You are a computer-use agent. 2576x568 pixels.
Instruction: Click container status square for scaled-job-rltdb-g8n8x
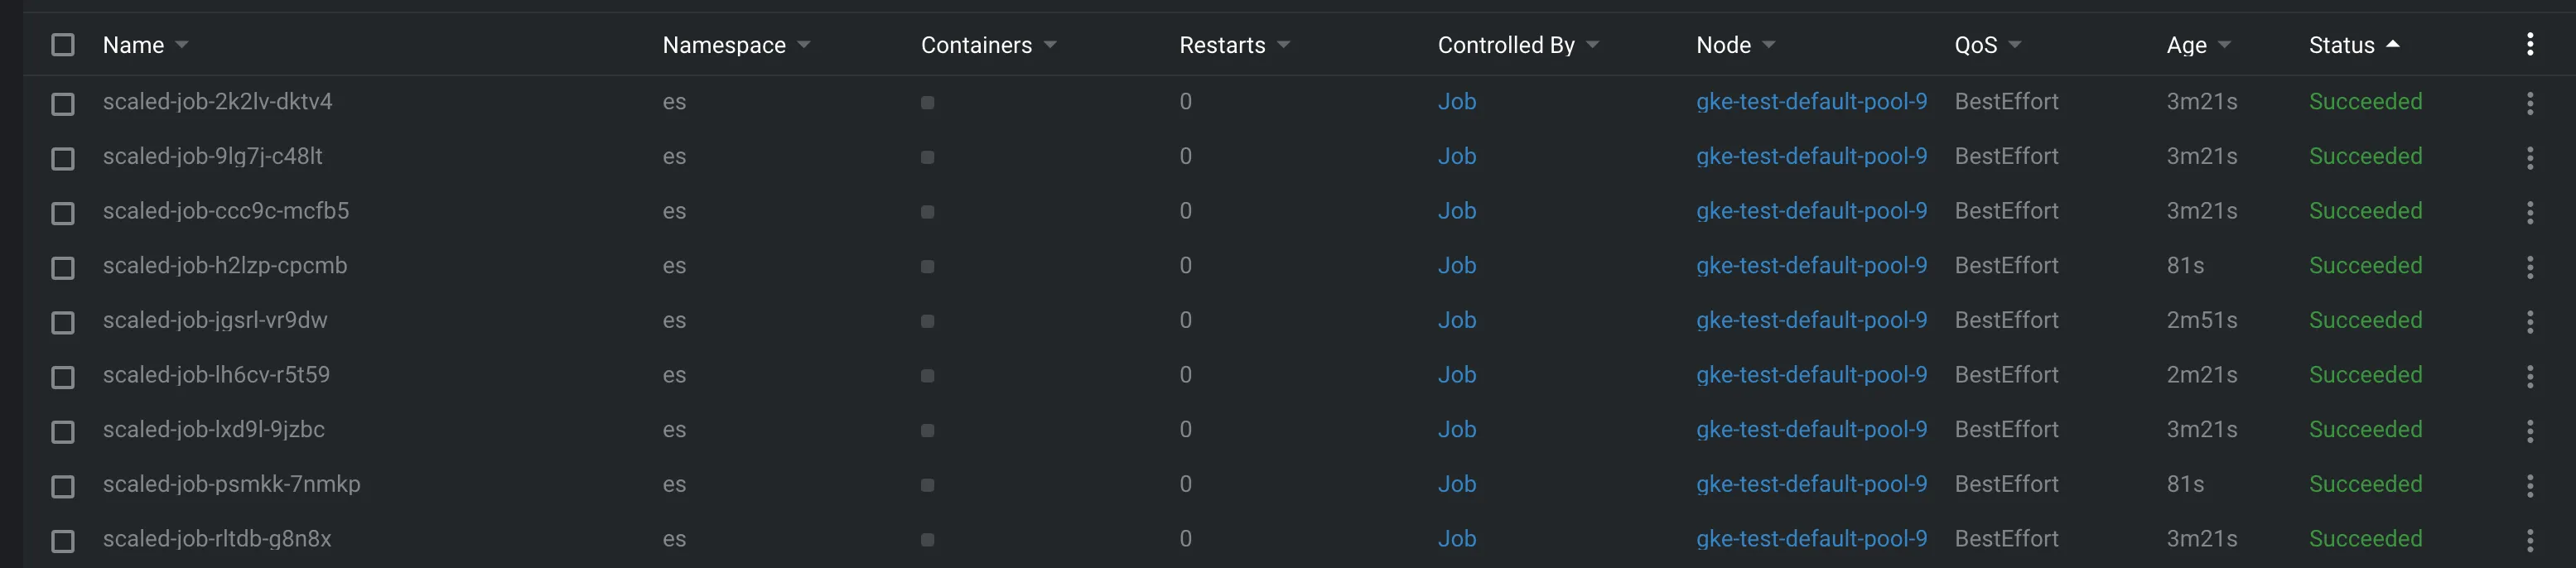[x=927, y=540]
